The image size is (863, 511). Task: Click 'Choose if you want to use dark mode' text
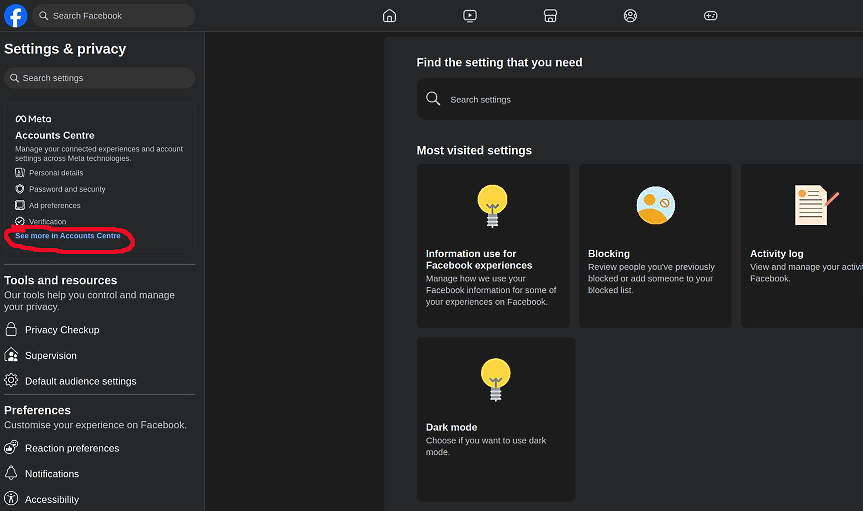tap(486, 446)
